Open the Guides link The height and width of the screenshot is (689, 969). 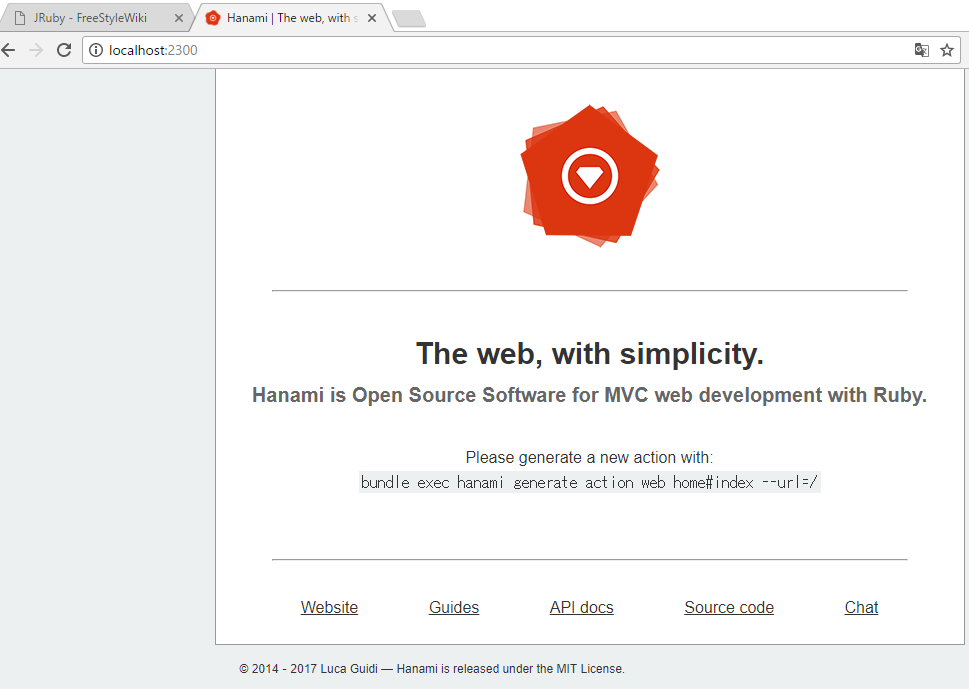454,607
